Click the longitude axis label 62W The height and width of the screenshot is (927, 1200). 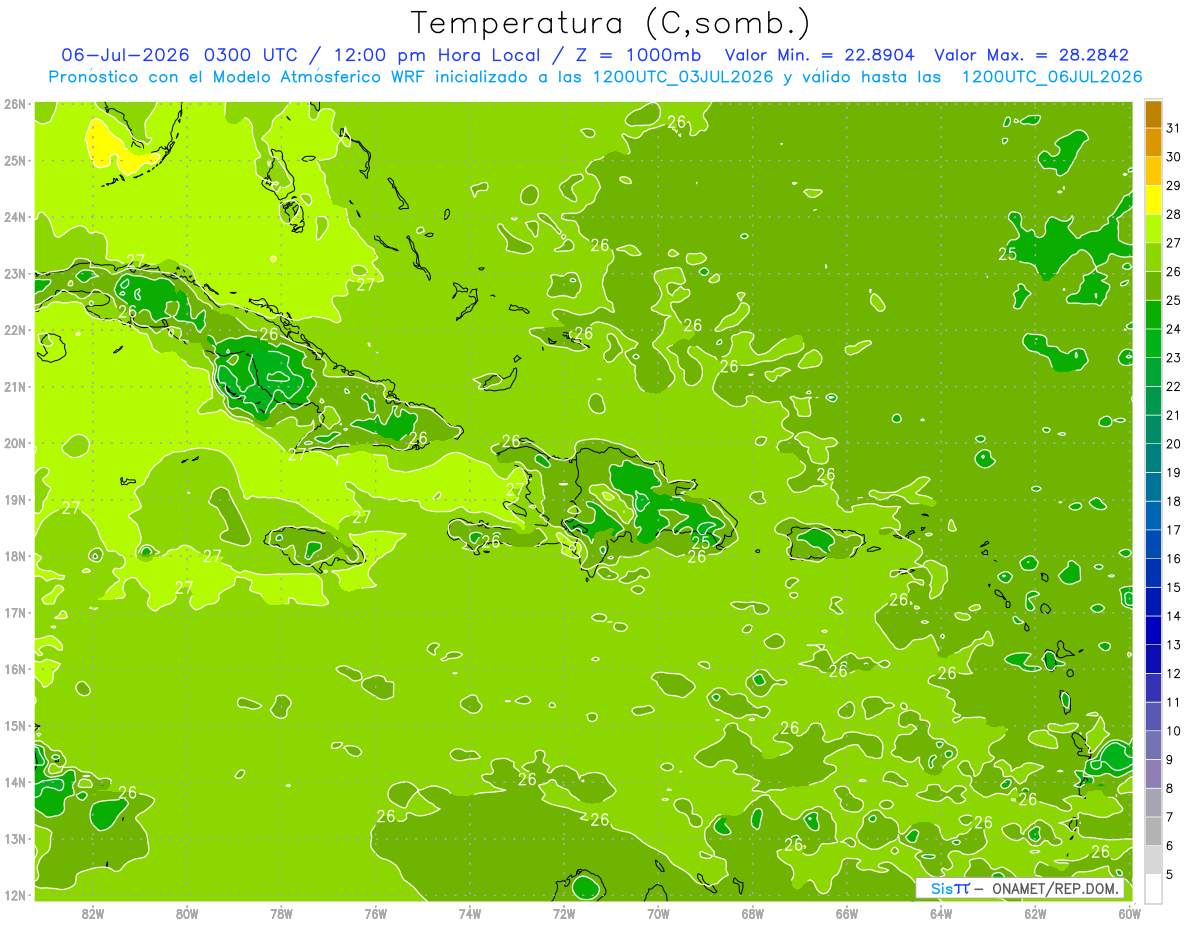coord(1035,913)
